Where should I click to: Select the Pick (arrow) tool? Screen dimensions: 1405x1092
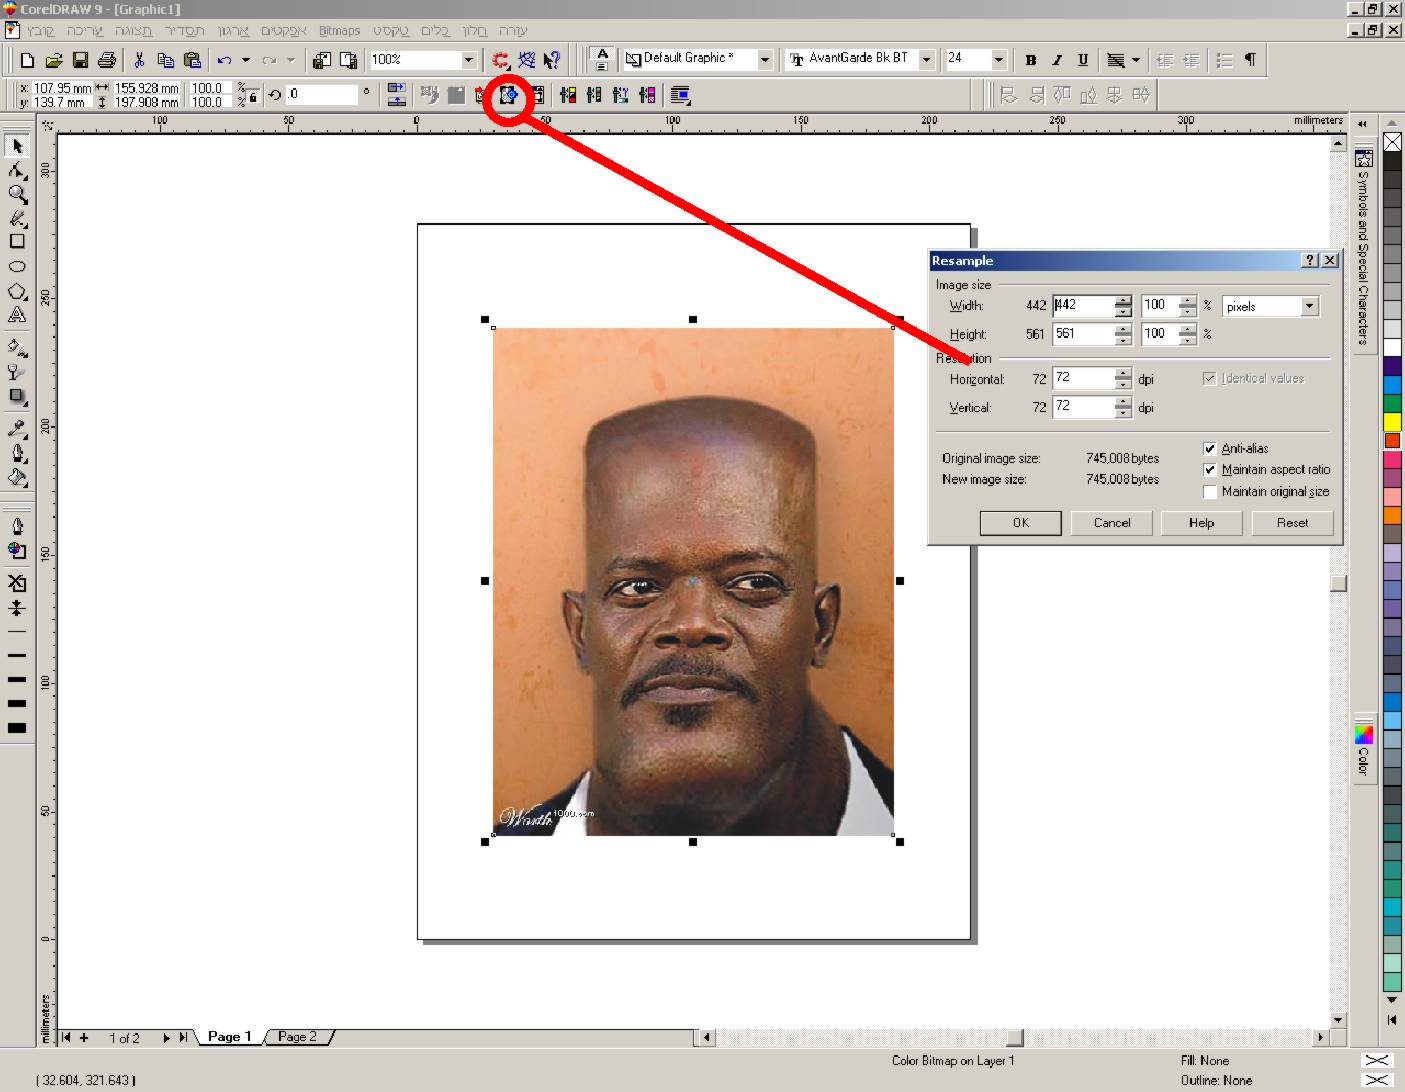coord(17,146)
